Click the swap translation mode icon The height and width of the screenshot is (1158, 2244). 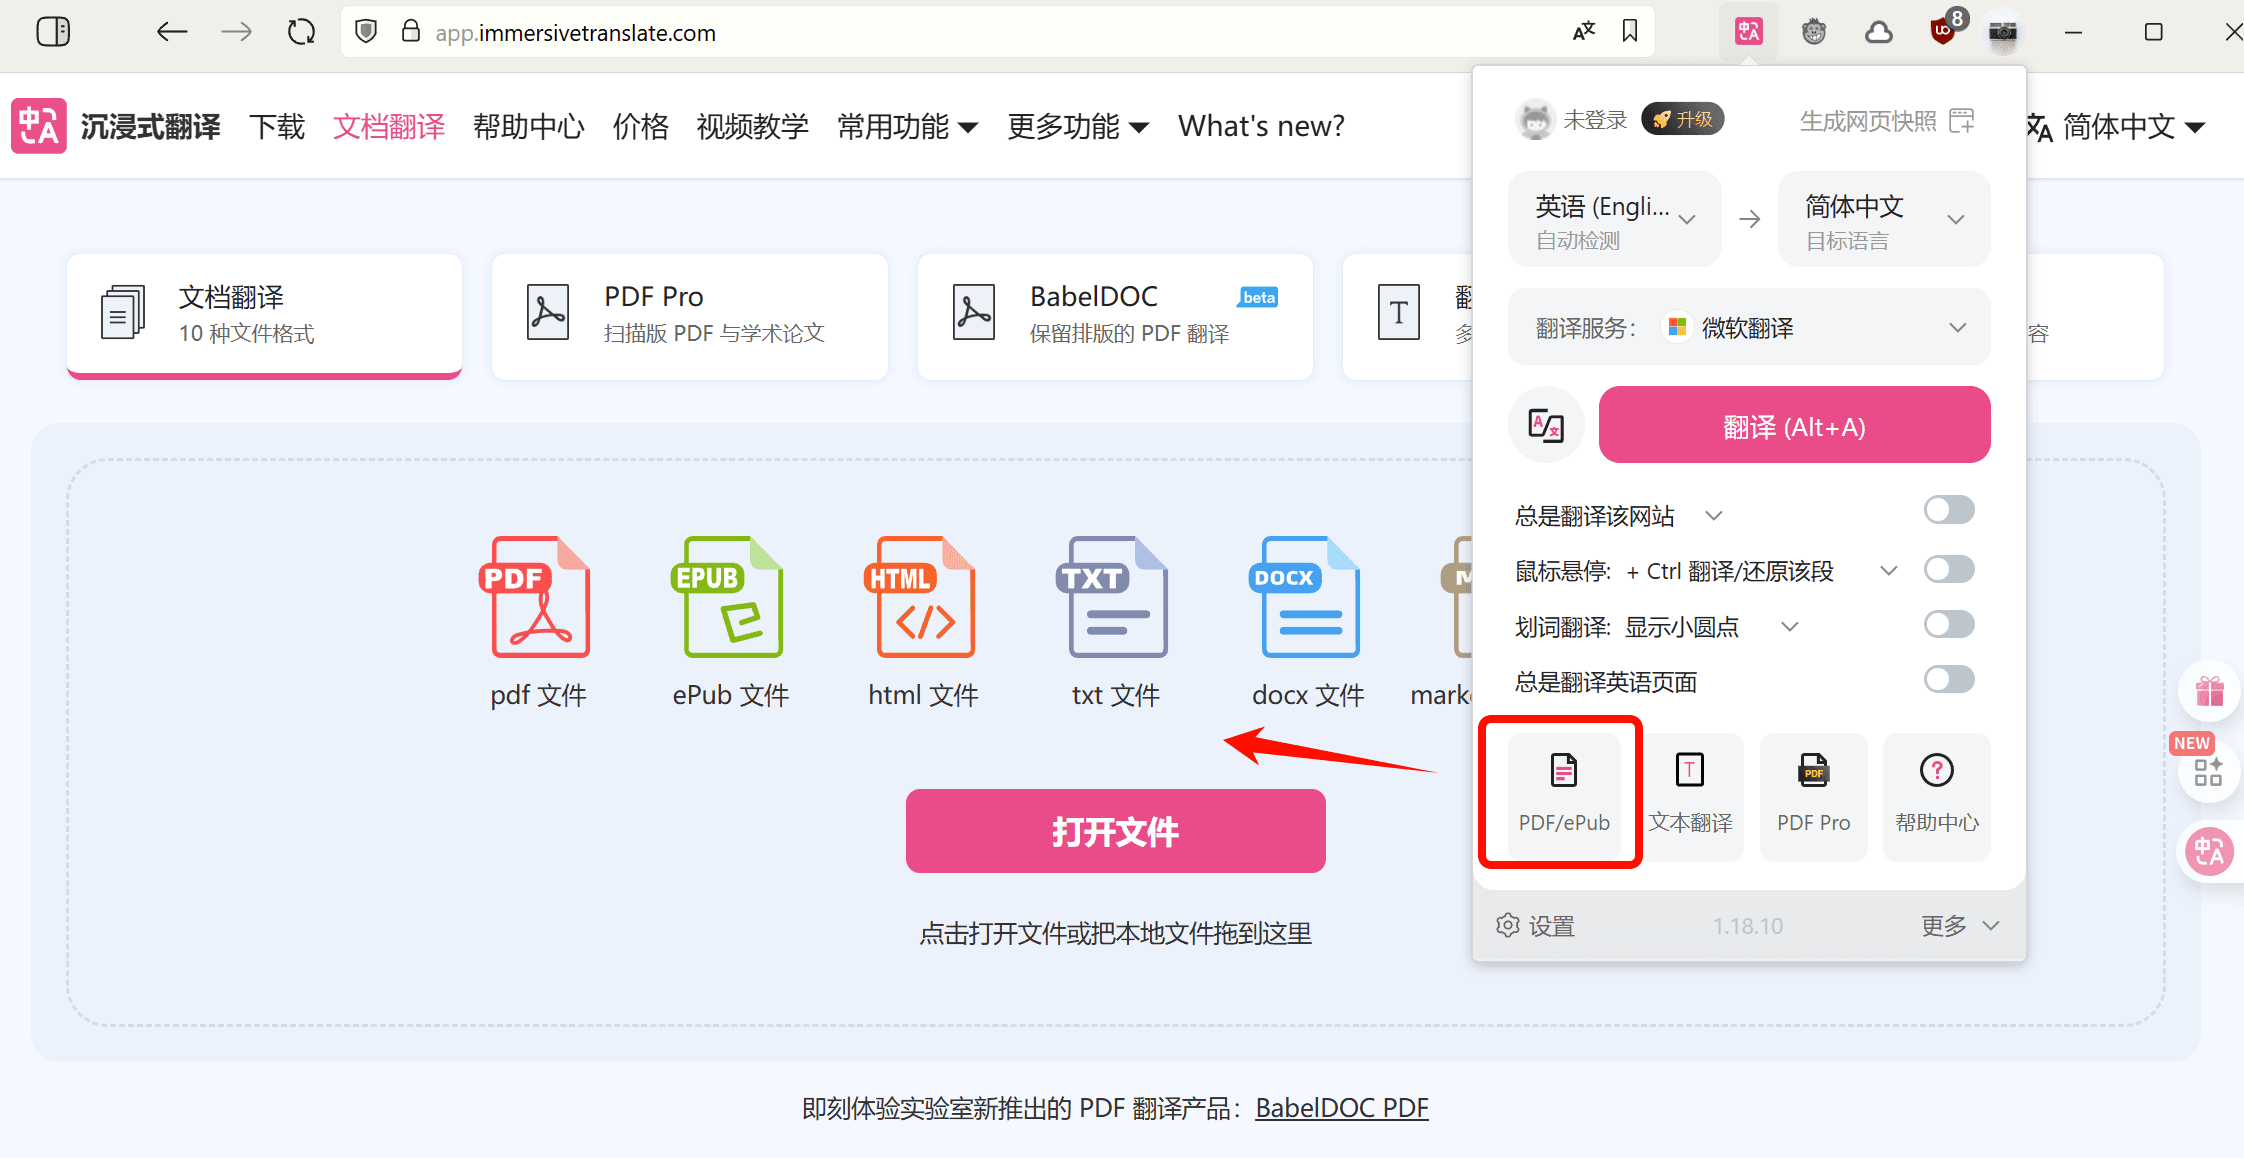pyautogui.click(x=1546, y=425)
